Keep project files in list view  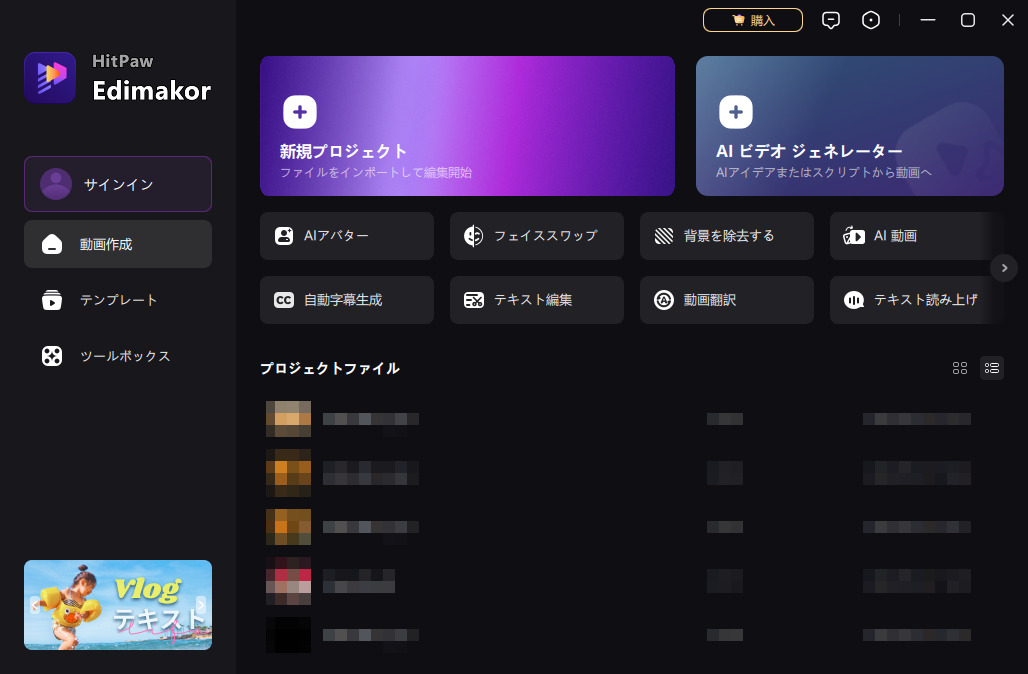pyautogui.click(x=992, y=368)
